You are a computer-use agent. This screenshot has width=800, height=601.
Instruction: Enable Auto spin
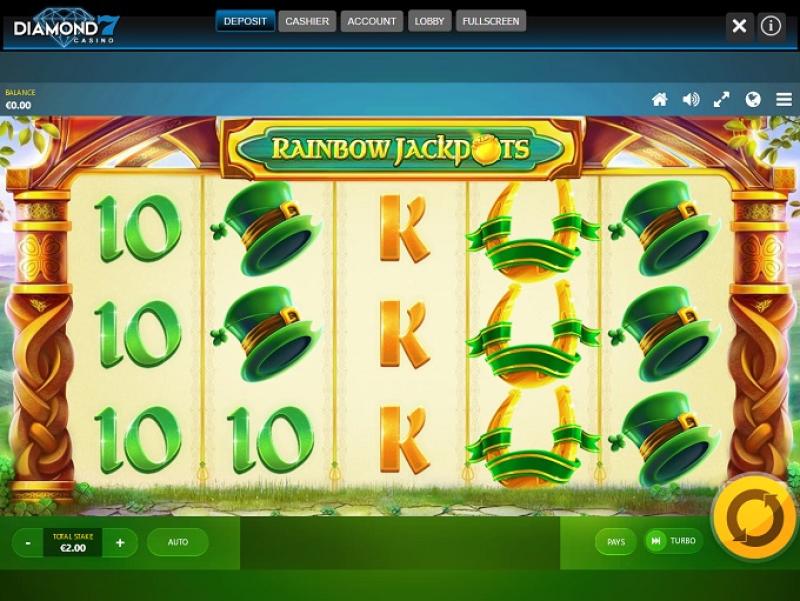point(178,542)
